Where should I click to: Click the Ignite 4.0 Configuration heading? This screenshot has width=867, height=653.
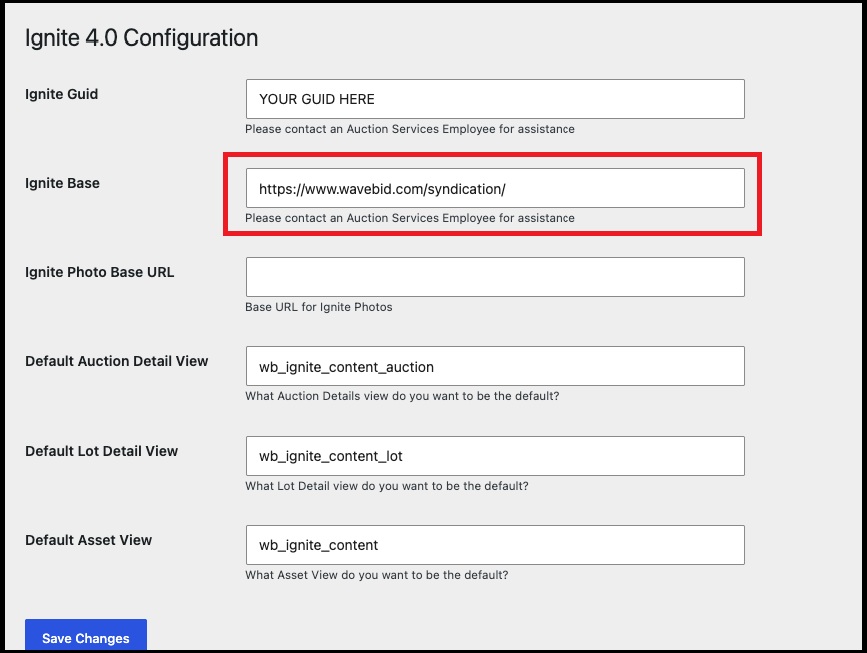pyautogui.click(x=142, y=39)
